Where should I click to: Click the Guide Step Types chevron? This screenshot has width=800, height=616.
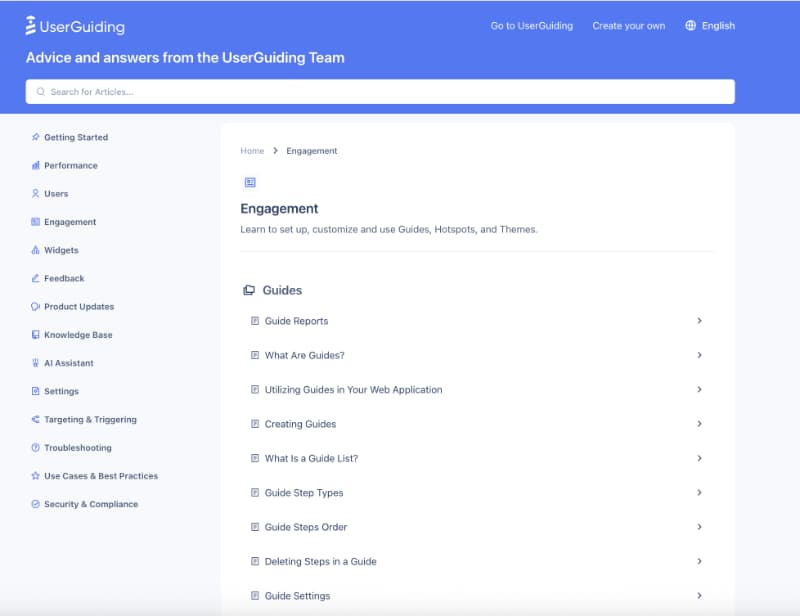699,492
